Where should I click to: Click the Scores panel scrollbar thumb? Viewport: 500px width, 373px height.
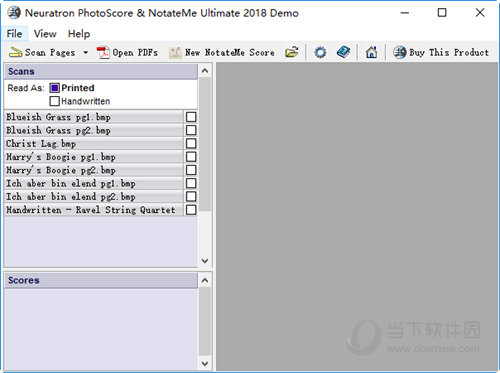click(205, 321)
